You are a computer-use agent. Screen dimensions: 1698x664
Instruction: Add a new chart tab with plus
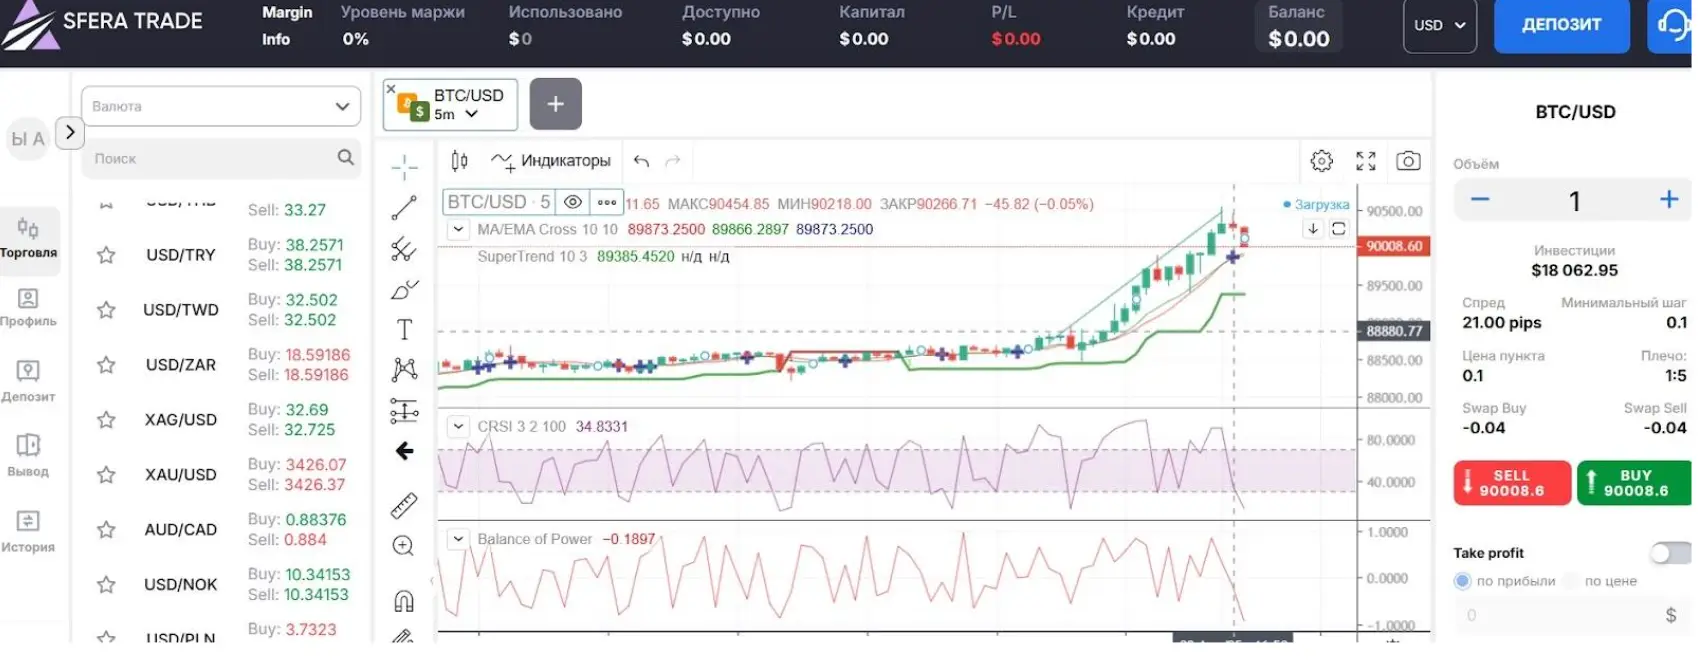(556, 103)
